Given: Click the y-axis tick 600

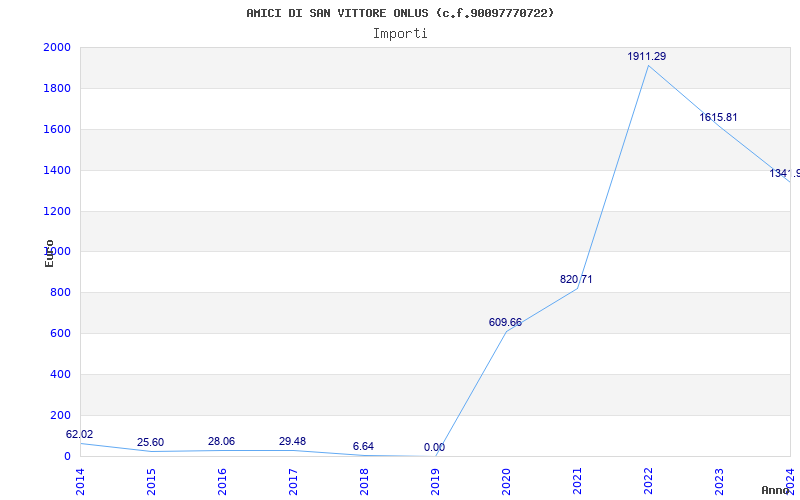Looking at the screenshot, I should pos(60,334).
